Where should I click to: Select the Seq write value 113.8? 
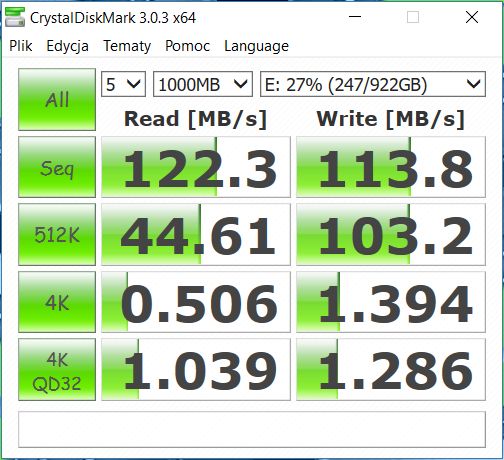click(391, 167)
